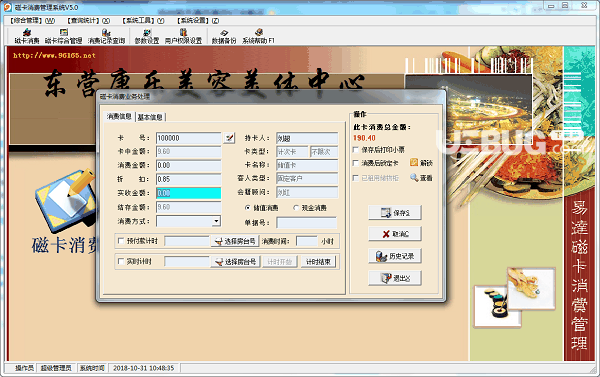600x377 pixels.
Task: Open 消费记录查询 toolbar icon
Action: [x=106, y=36]
